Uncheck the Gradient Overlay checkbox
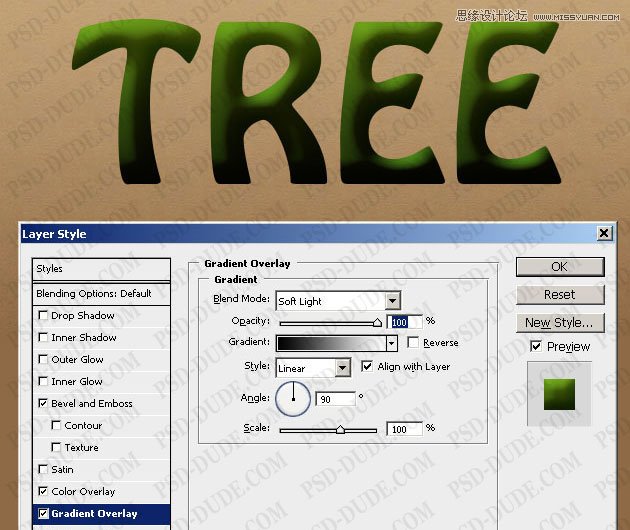The image size is (630, 530). [x=43, y=513]
